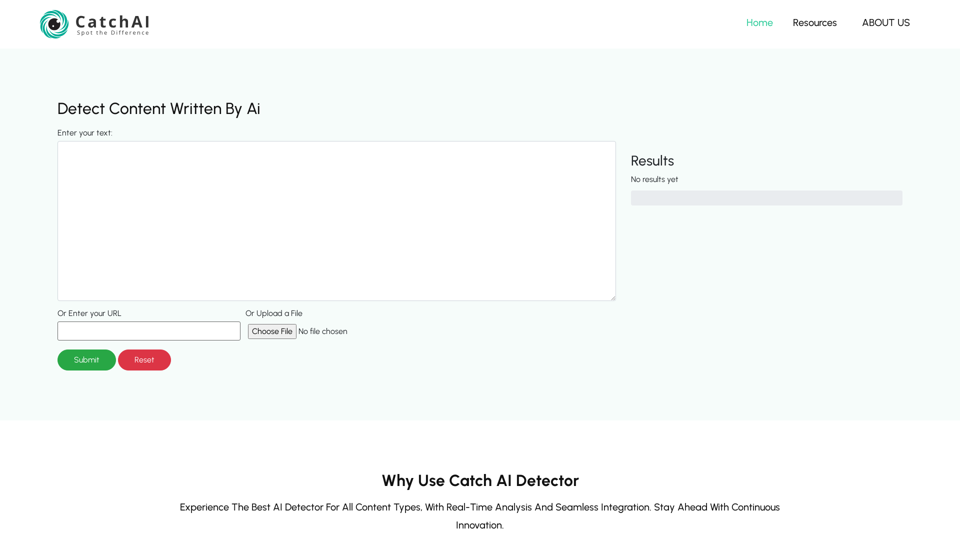Click "Detect Content Written By Ai" heading
This screenshot has width=960, height=540.
pyautogui.click(x=159, y=109)
